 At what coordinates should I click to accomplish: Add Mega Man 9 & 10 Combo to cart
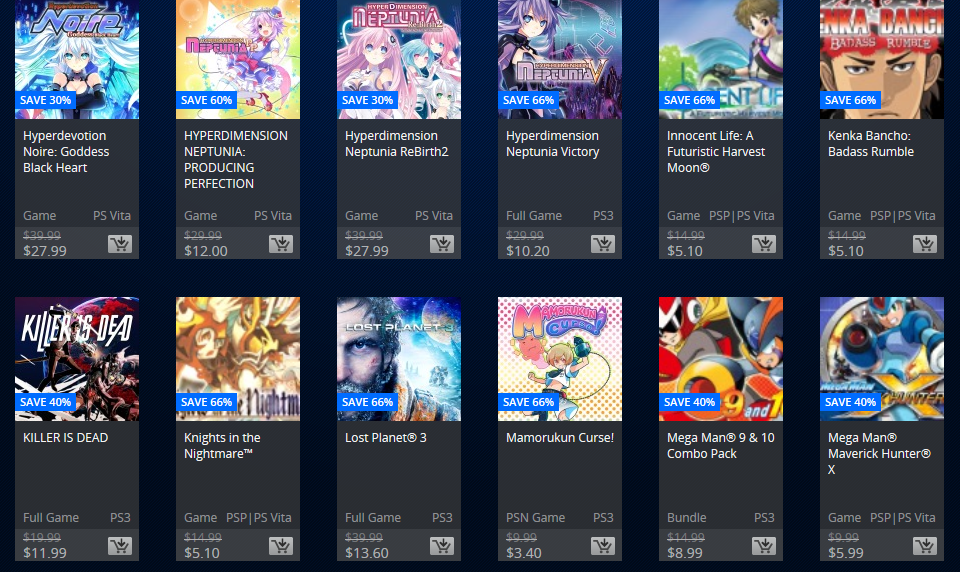(764, 546)
